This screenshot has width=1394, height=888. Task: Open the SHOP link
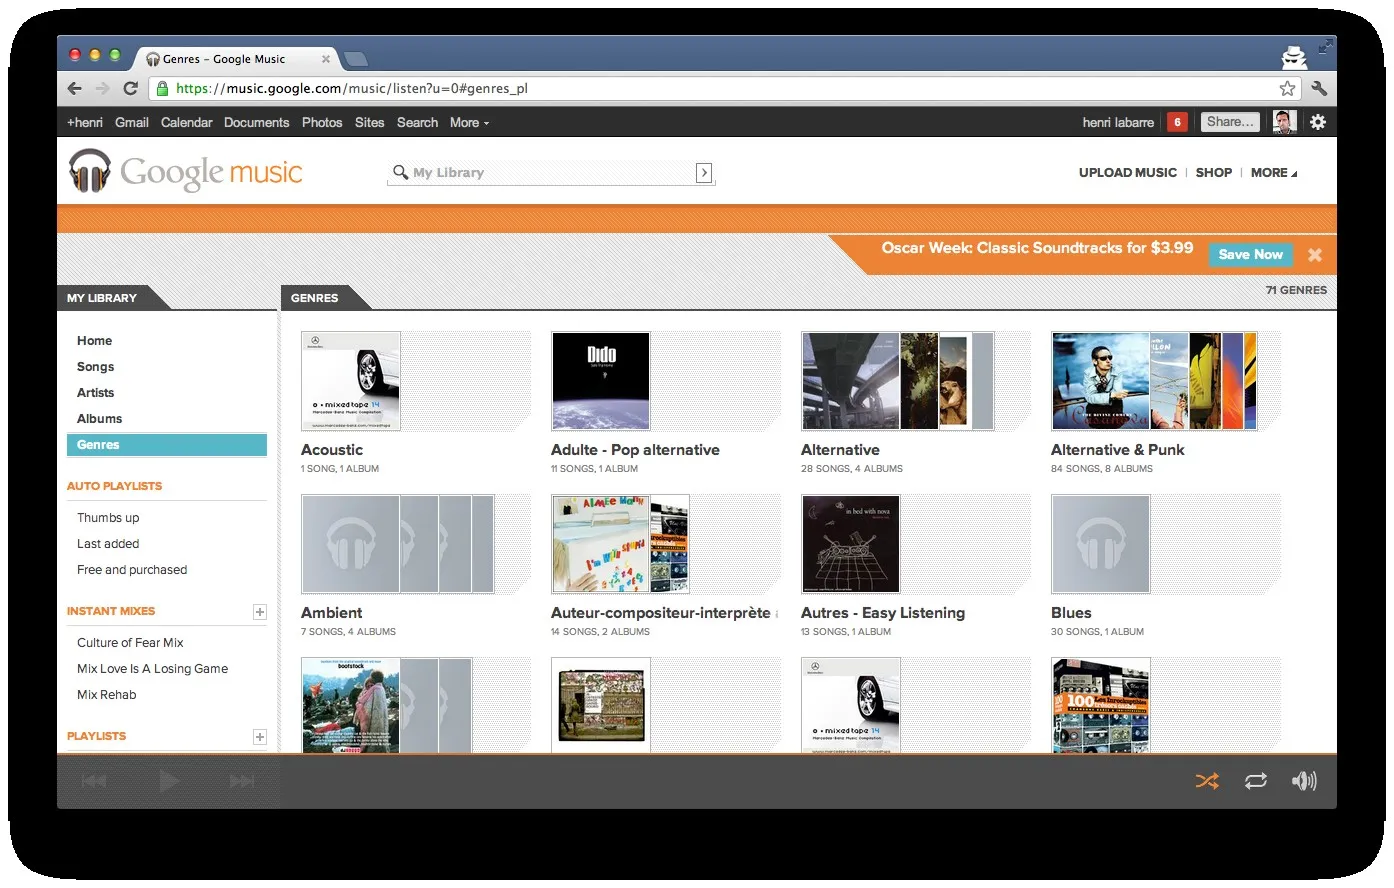(1214, 173)
